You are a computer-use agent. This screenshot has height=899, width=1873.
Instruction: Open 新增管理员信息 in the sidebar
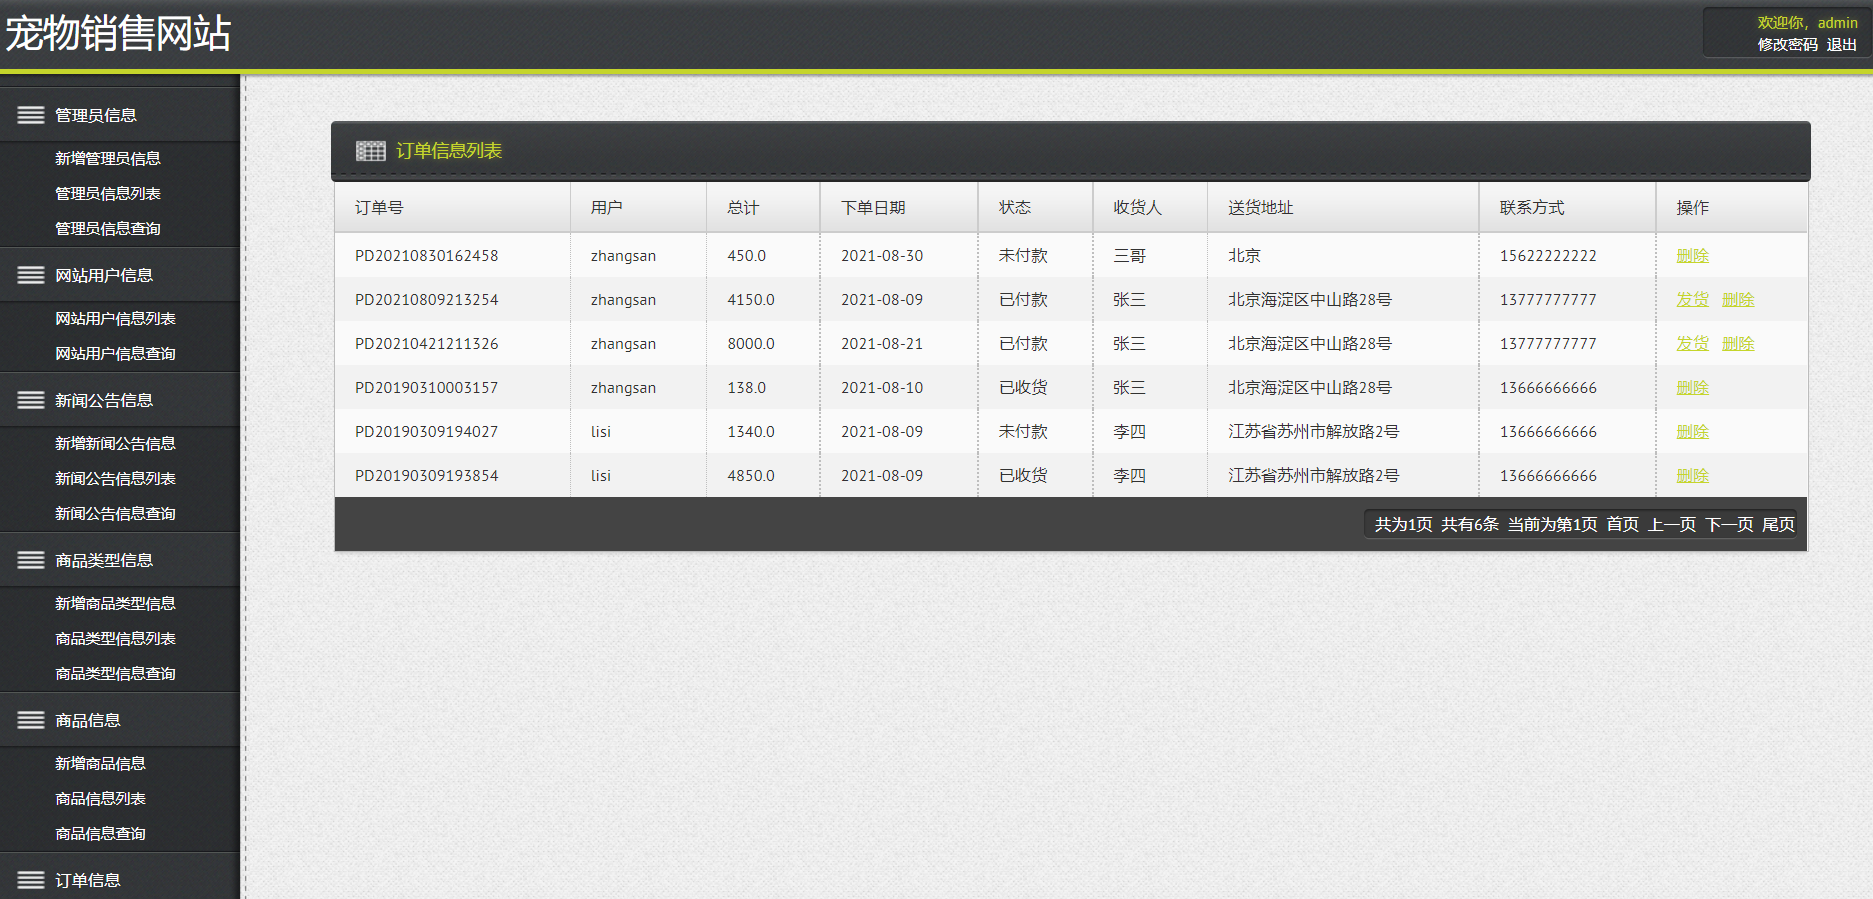pos(108,158)
